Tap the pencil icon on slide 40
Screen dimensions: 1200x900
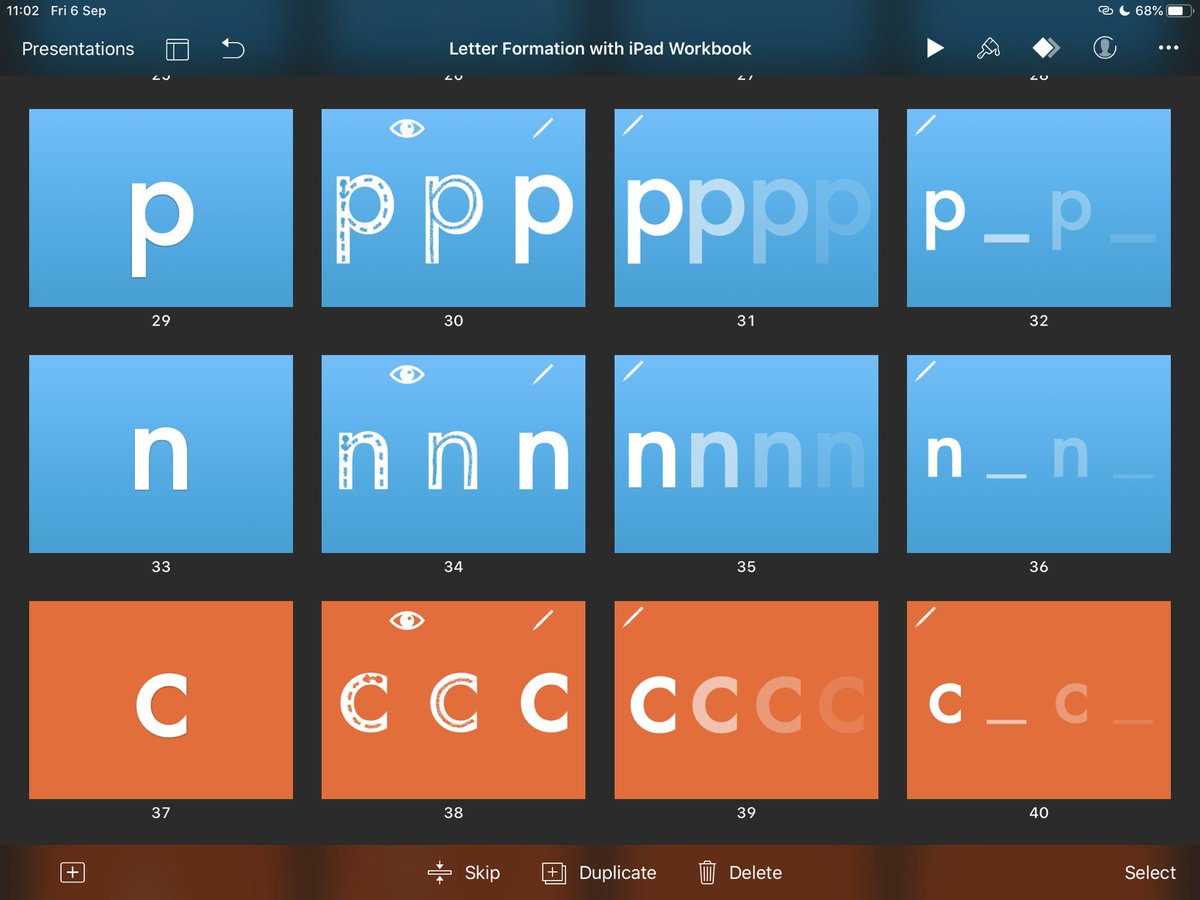(x=926, y=616)
